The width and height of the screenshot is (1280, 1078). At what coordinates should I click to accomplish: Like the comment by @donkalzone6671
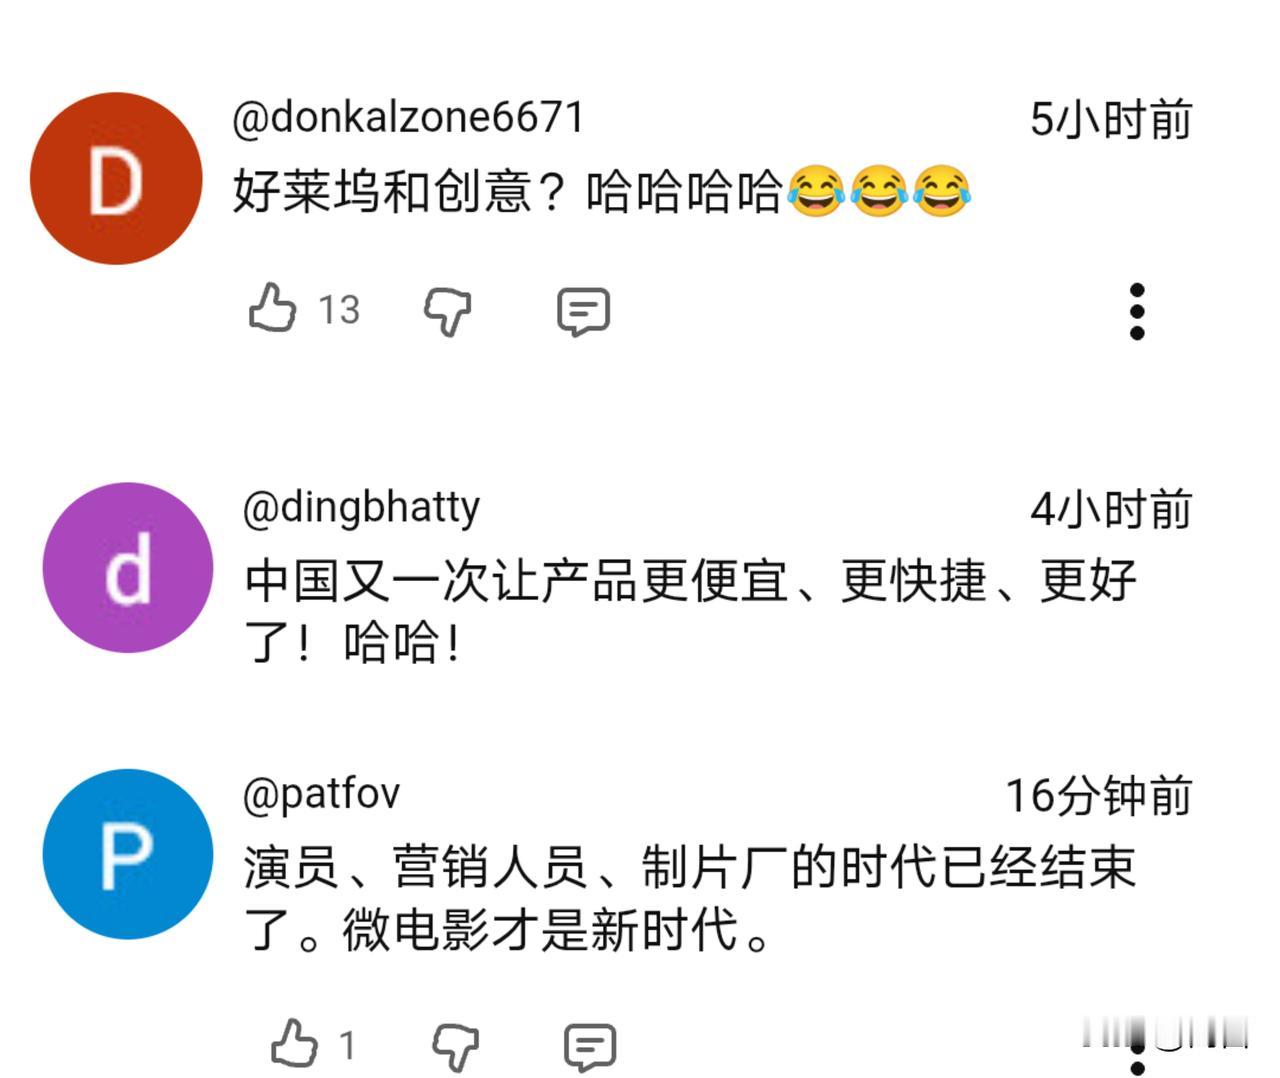click(x=272, y=308)
